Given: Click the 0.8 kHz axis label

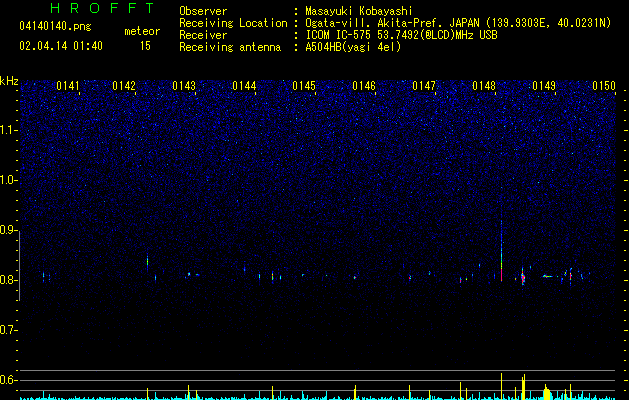Looking at the screenshot, I should [x=8, y=280].
